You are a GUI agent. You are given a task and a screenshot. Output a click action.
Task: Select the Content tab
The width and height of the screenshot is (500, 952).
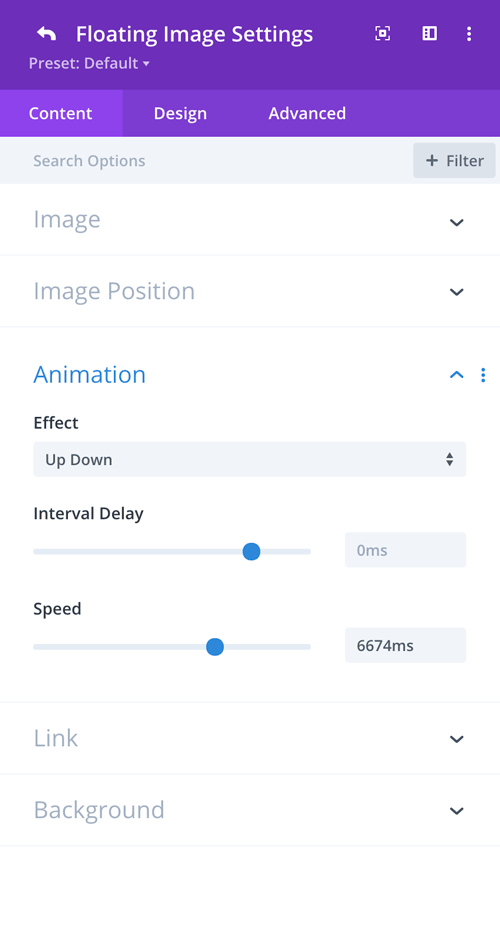[61, 114]
